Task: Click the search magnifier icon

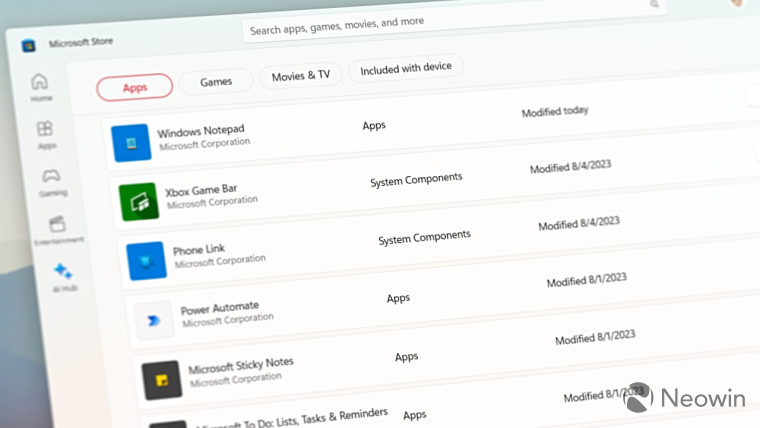Action: coord(656,6)
